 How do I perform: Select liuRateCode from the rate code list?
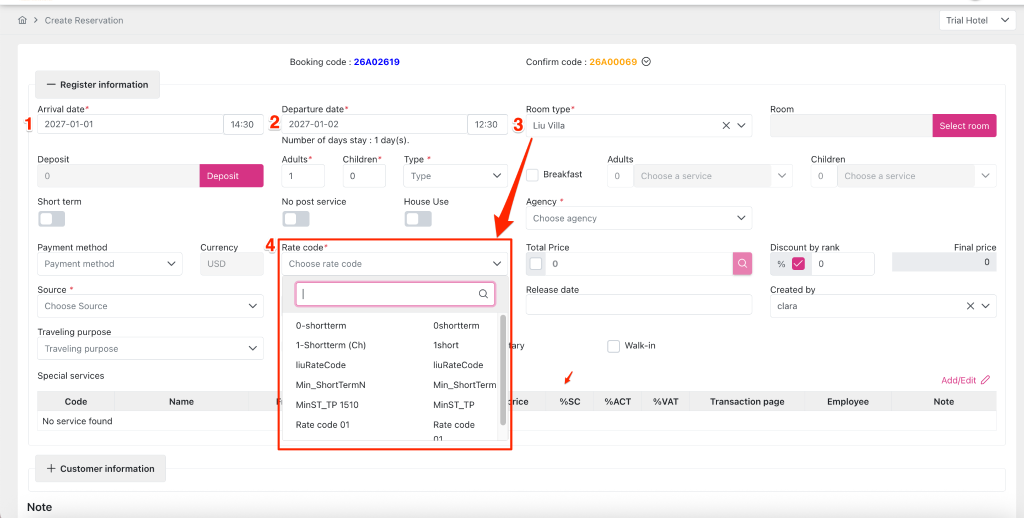[x=321, y=365]
